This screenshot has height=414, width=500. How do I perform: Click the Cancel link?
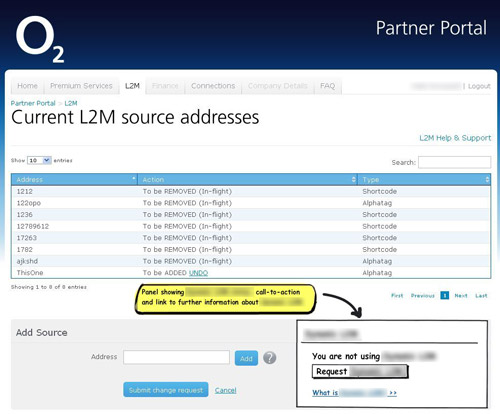click(x=225, y=390)
